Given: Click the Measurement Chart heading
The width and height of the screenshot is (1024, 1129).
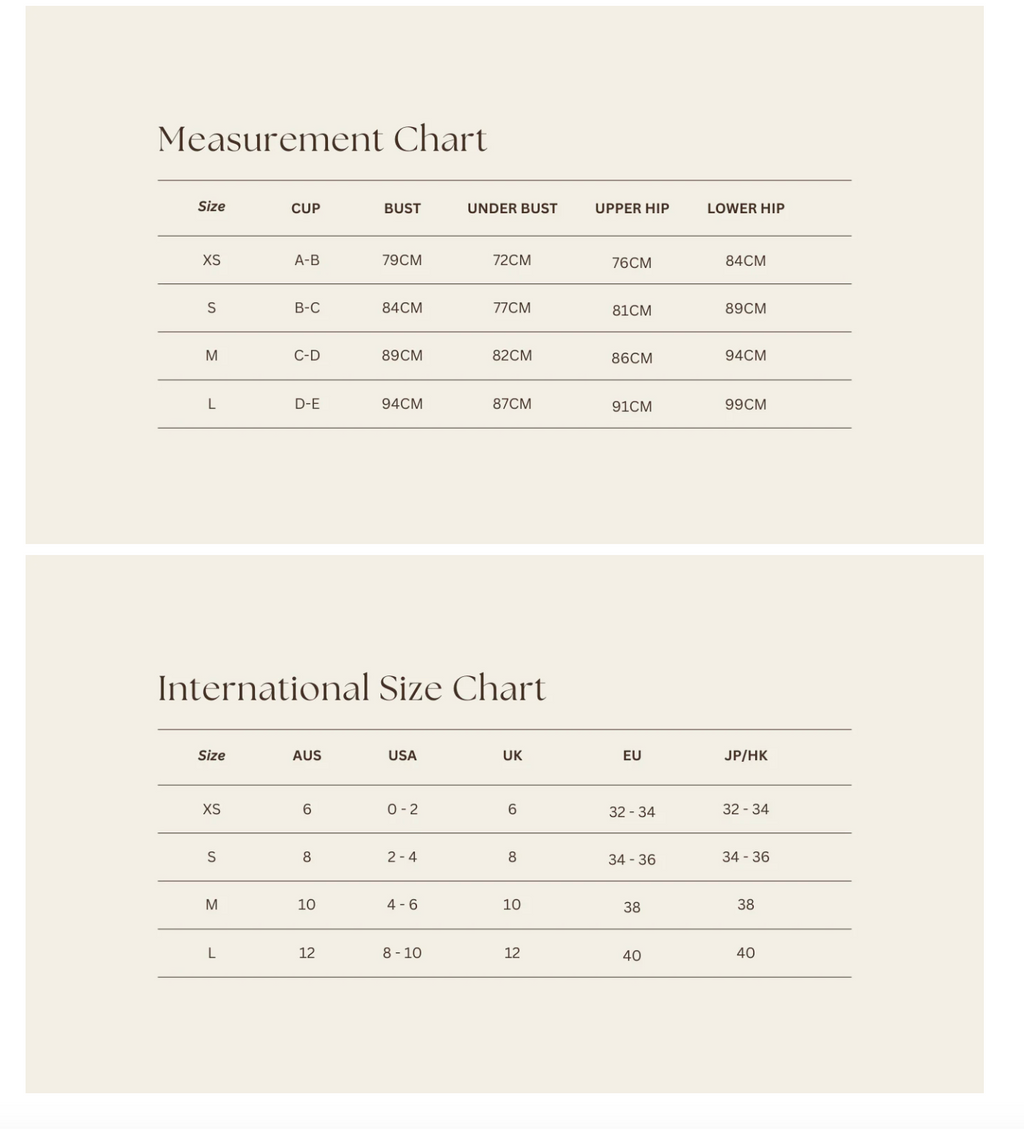Looking at the screenshot, I should pos(322,140).
